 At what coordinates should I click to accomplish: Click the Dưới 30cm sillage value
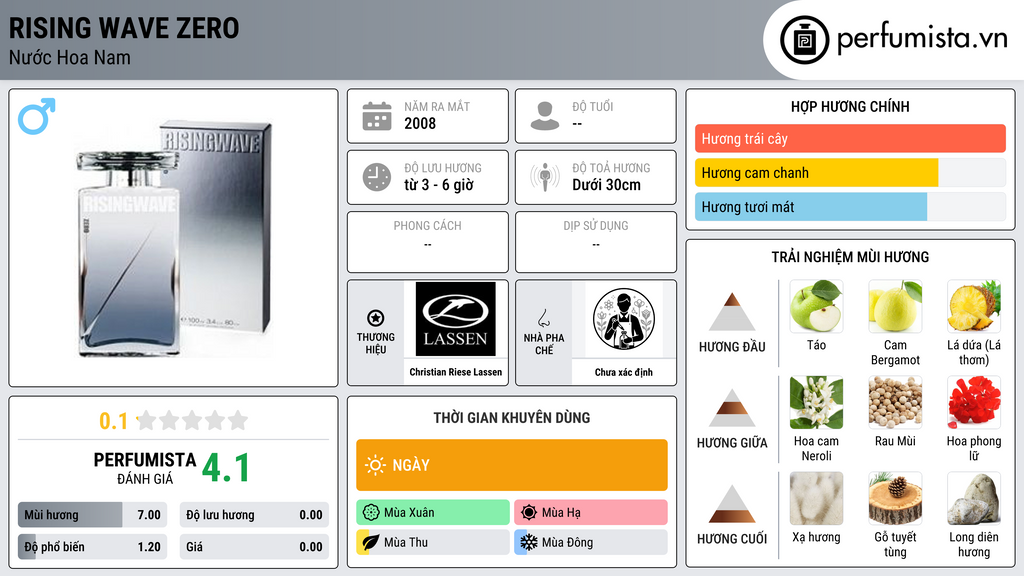coord(606,185)
